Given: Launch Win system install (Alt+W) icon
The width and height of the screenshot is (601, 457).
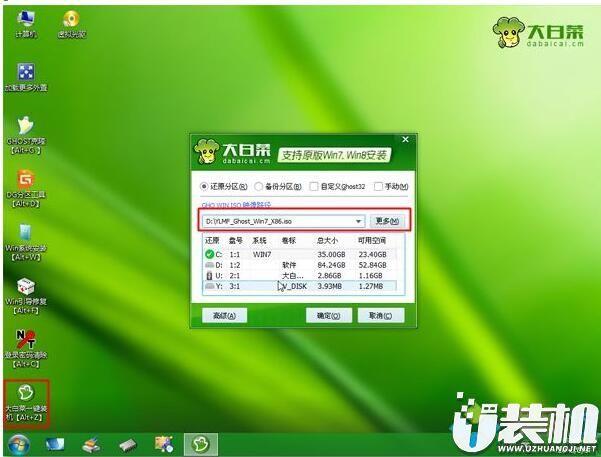Looking at the screenshot, I should [26, 242].
